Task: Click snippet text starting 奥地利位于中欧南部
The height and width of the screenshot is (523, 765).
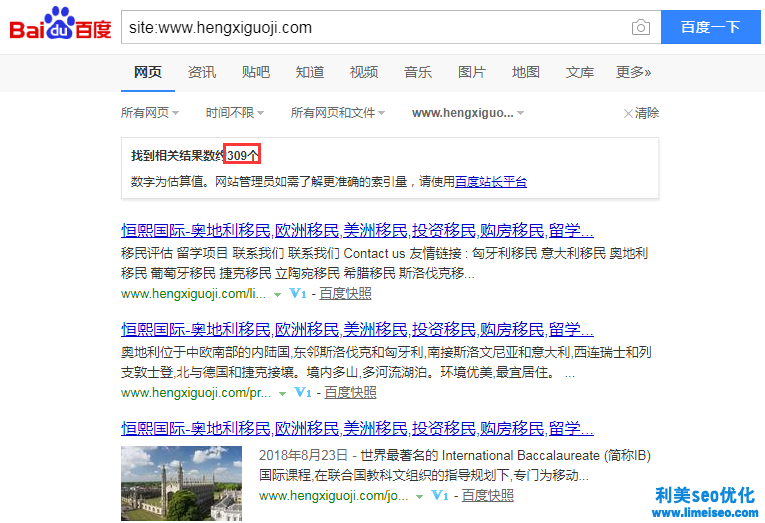Action: pyautogui.click(x=386, y=362)
